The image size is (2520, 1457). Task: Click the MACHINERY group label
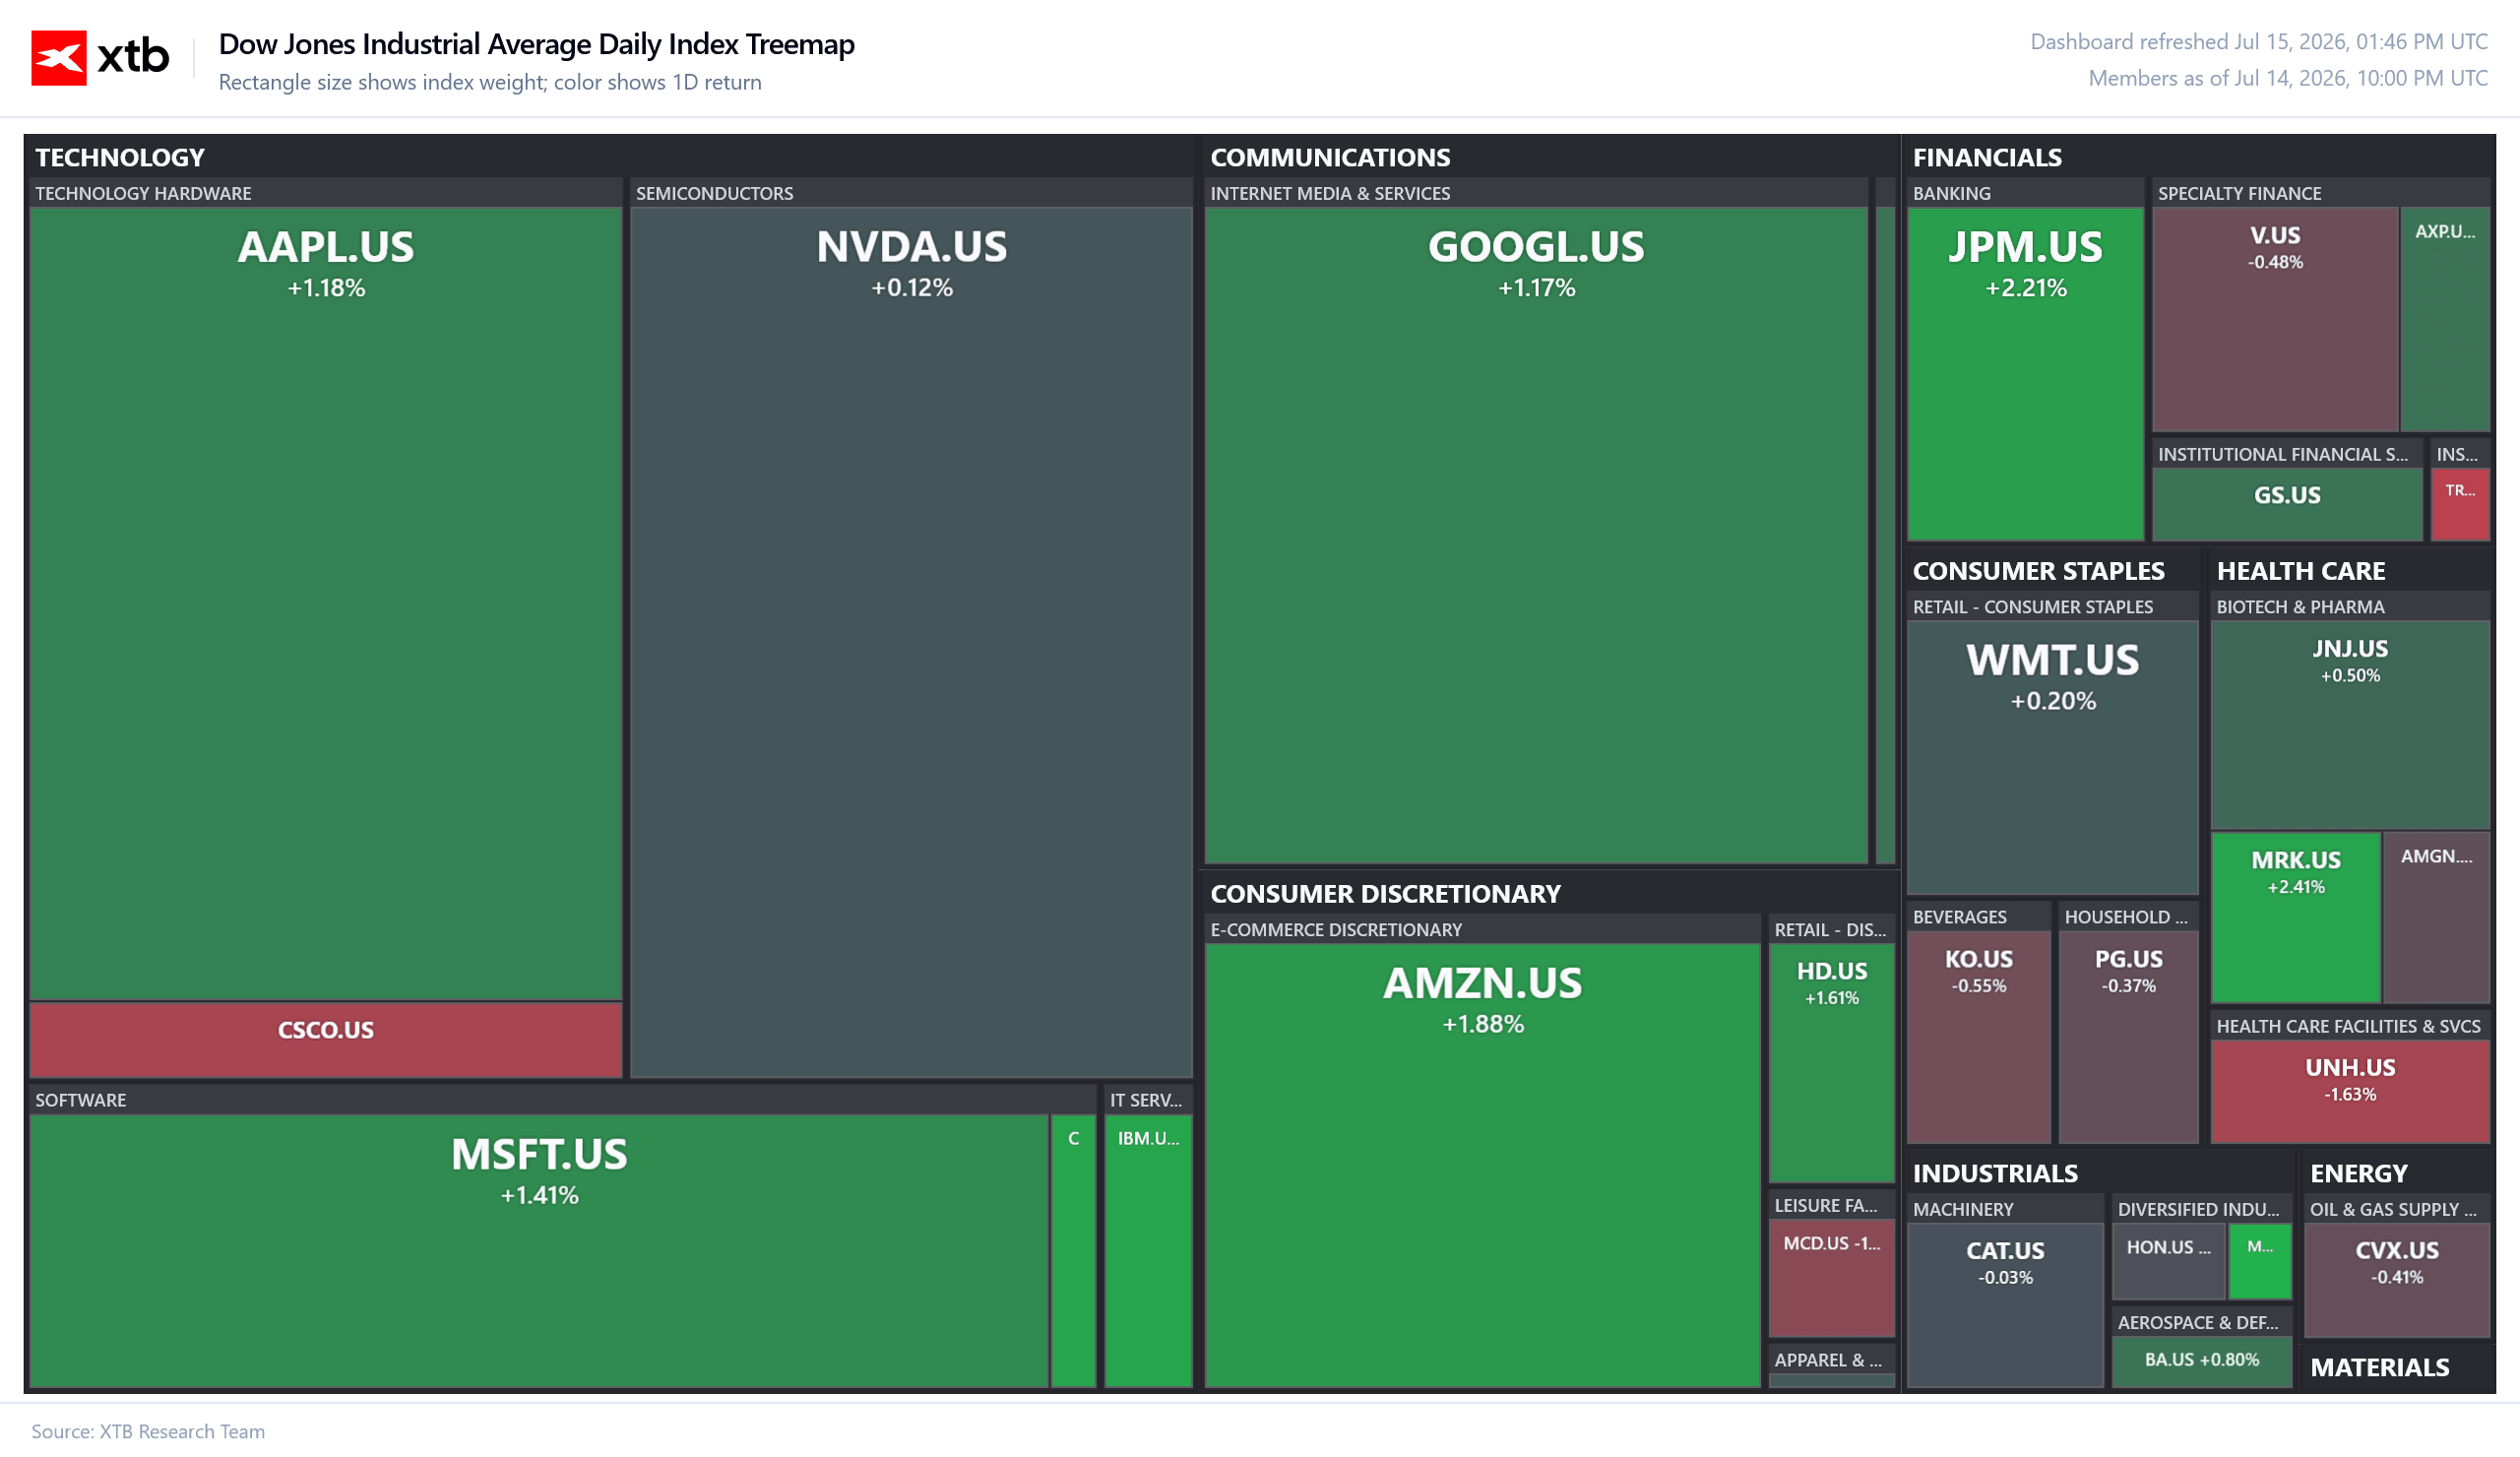click(1963, 1209)
